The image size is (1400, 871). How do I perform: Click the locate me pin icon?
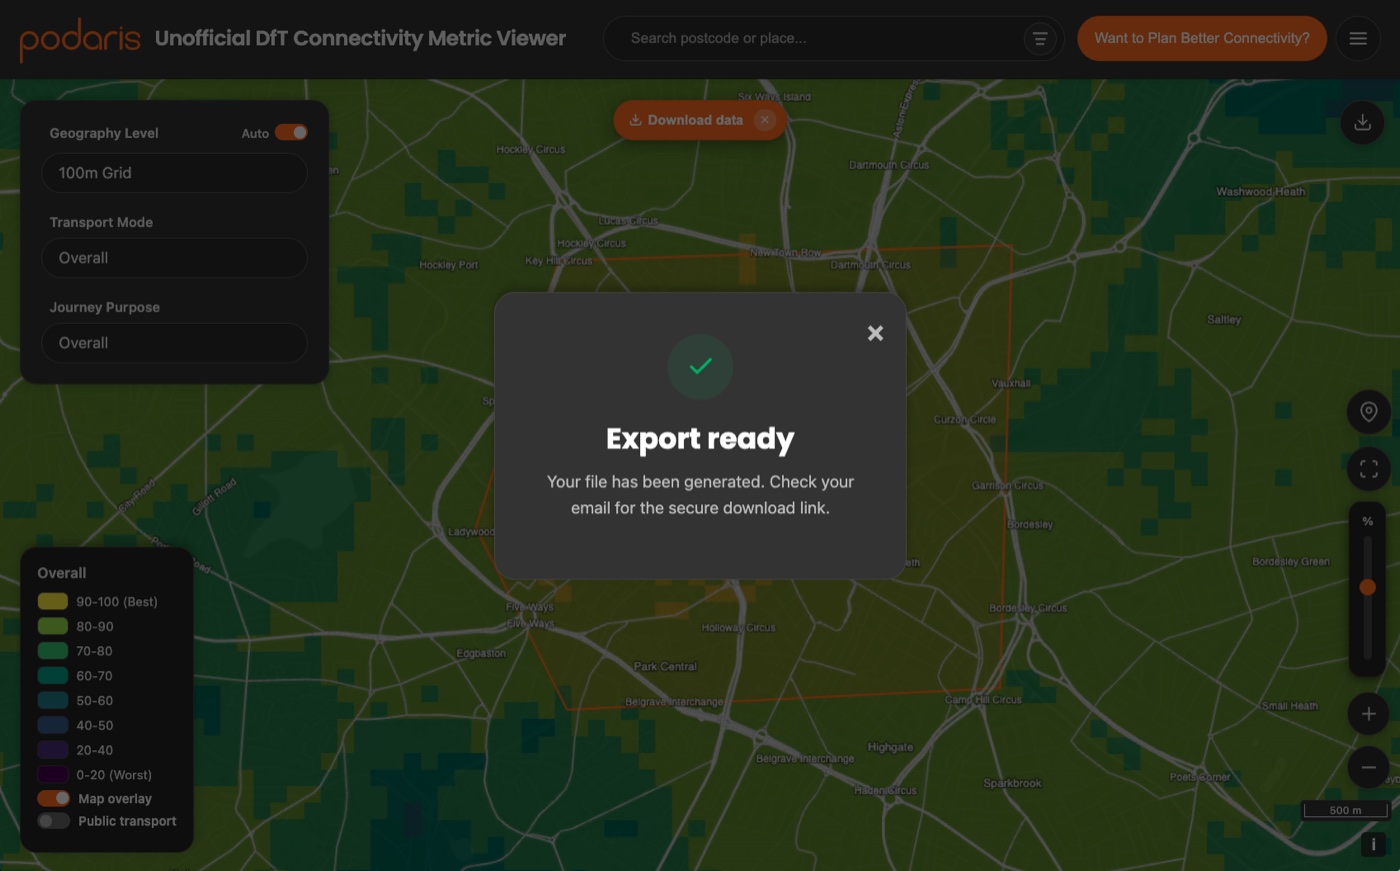tap(1369, 412)
